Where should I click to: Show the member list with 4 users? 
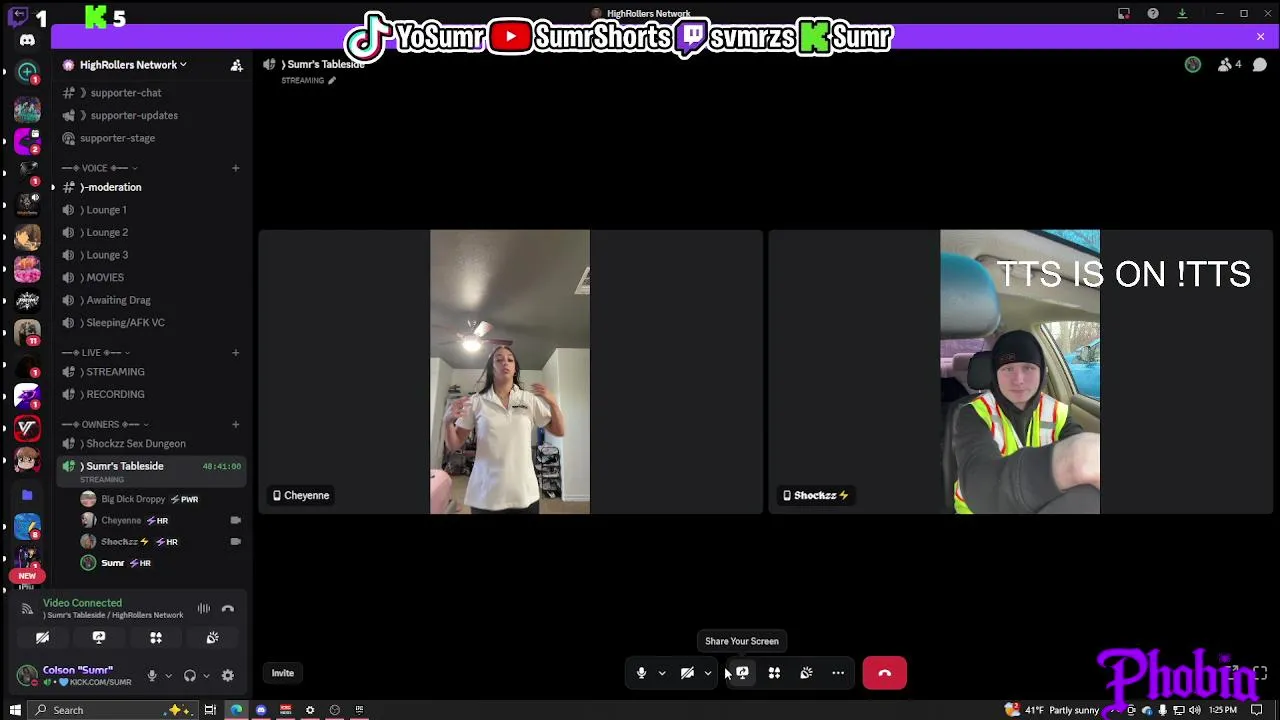pos(1229,64)
